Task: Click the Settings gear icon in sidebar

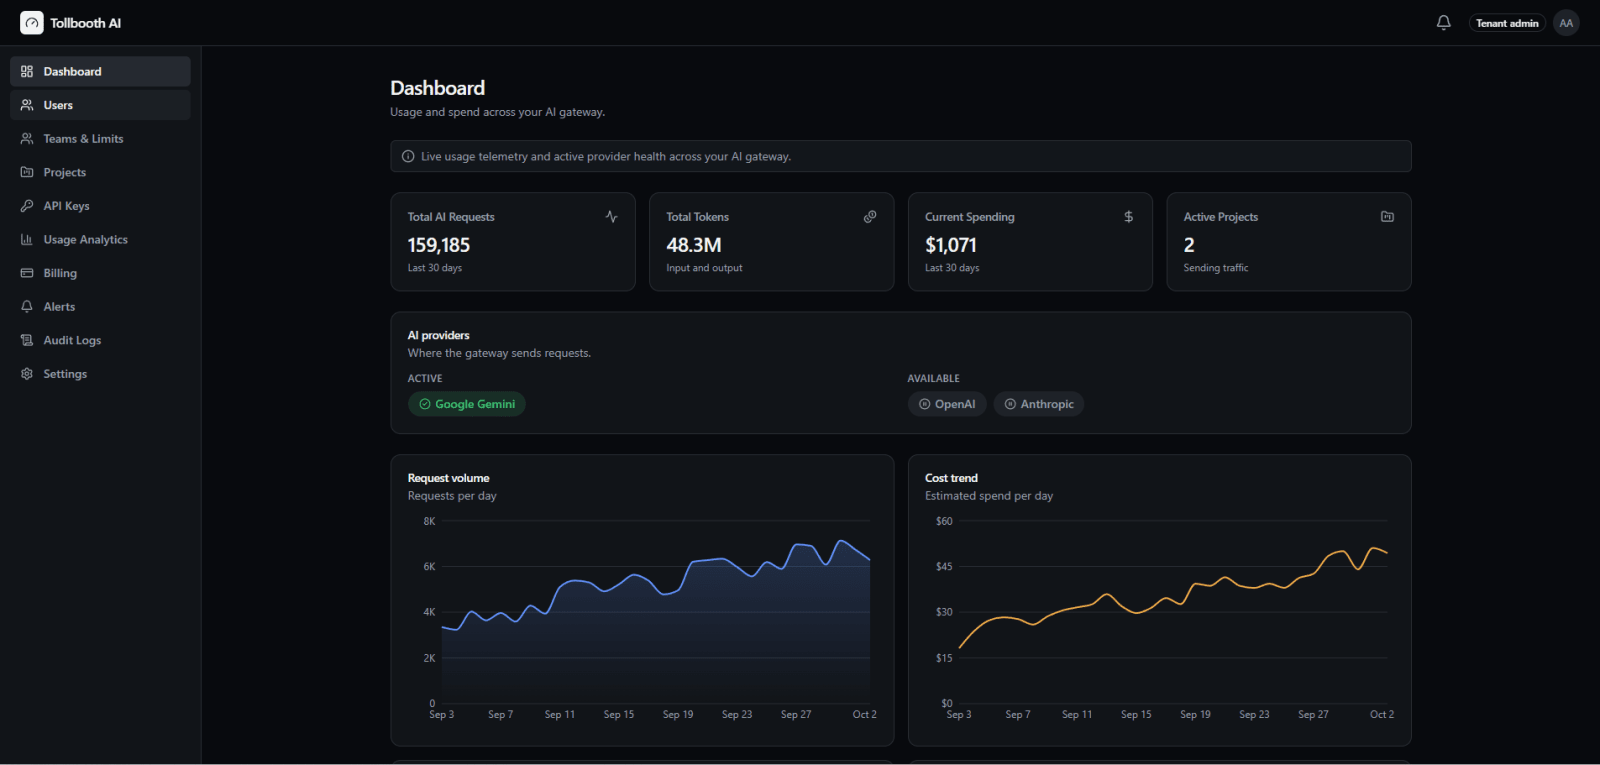Action: point(27,374)
